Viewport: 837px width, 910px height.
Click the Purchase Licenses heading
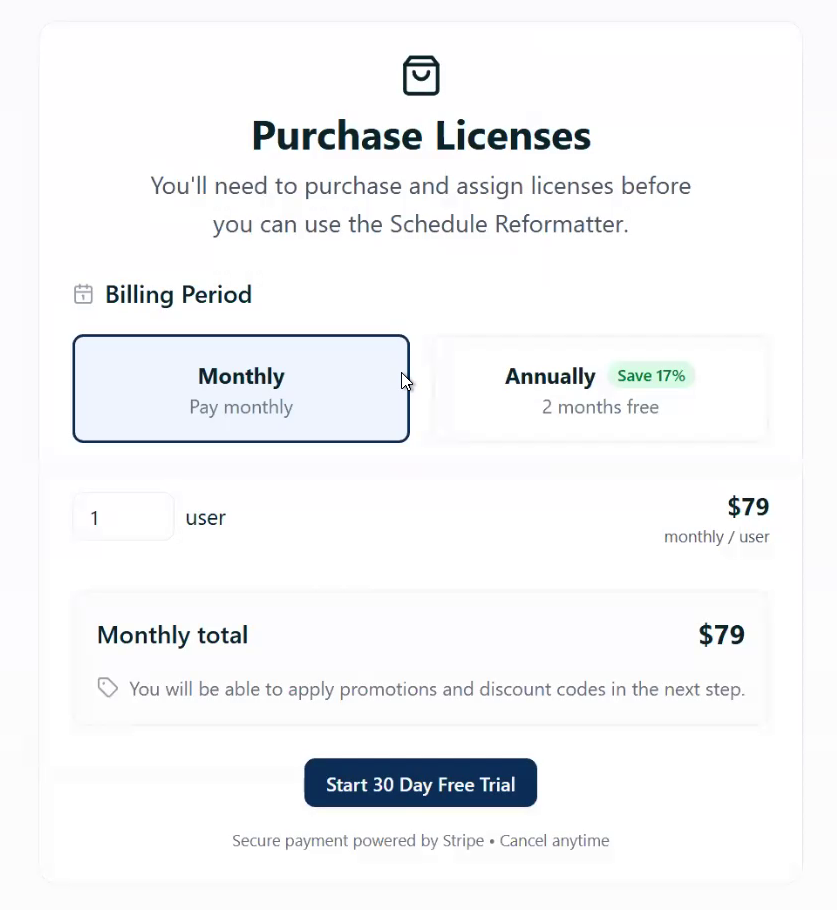(421, 136)
